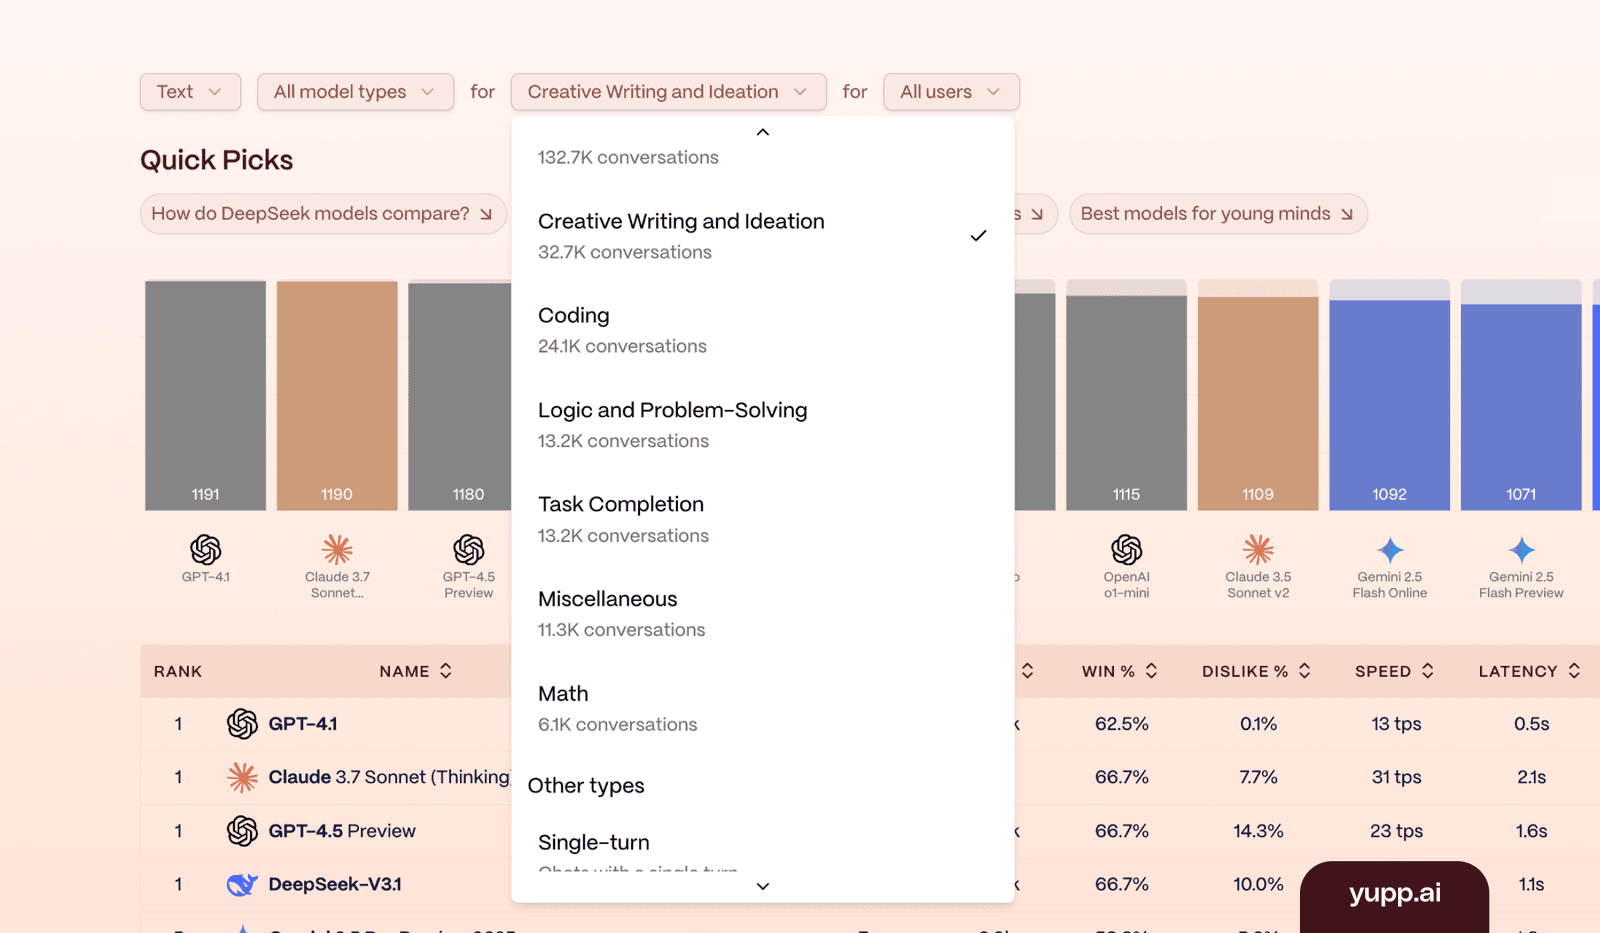This screenshot has width=1600, height=933.
Task: Open the Text modality dropdown
Action: click(190, 92)
